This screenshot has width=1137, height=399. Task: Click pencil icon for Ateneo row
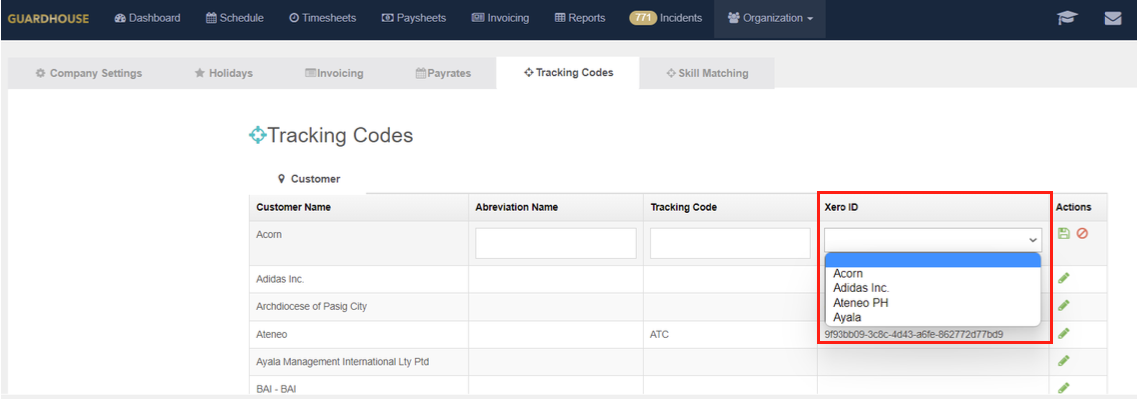(x=1064, y=333)
